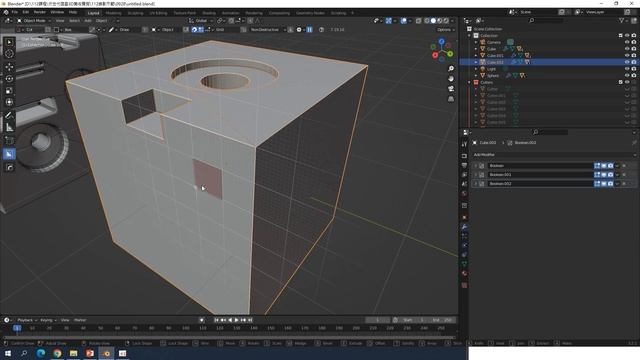Open Google Chrome from the taskbar

tap(57, 353)
